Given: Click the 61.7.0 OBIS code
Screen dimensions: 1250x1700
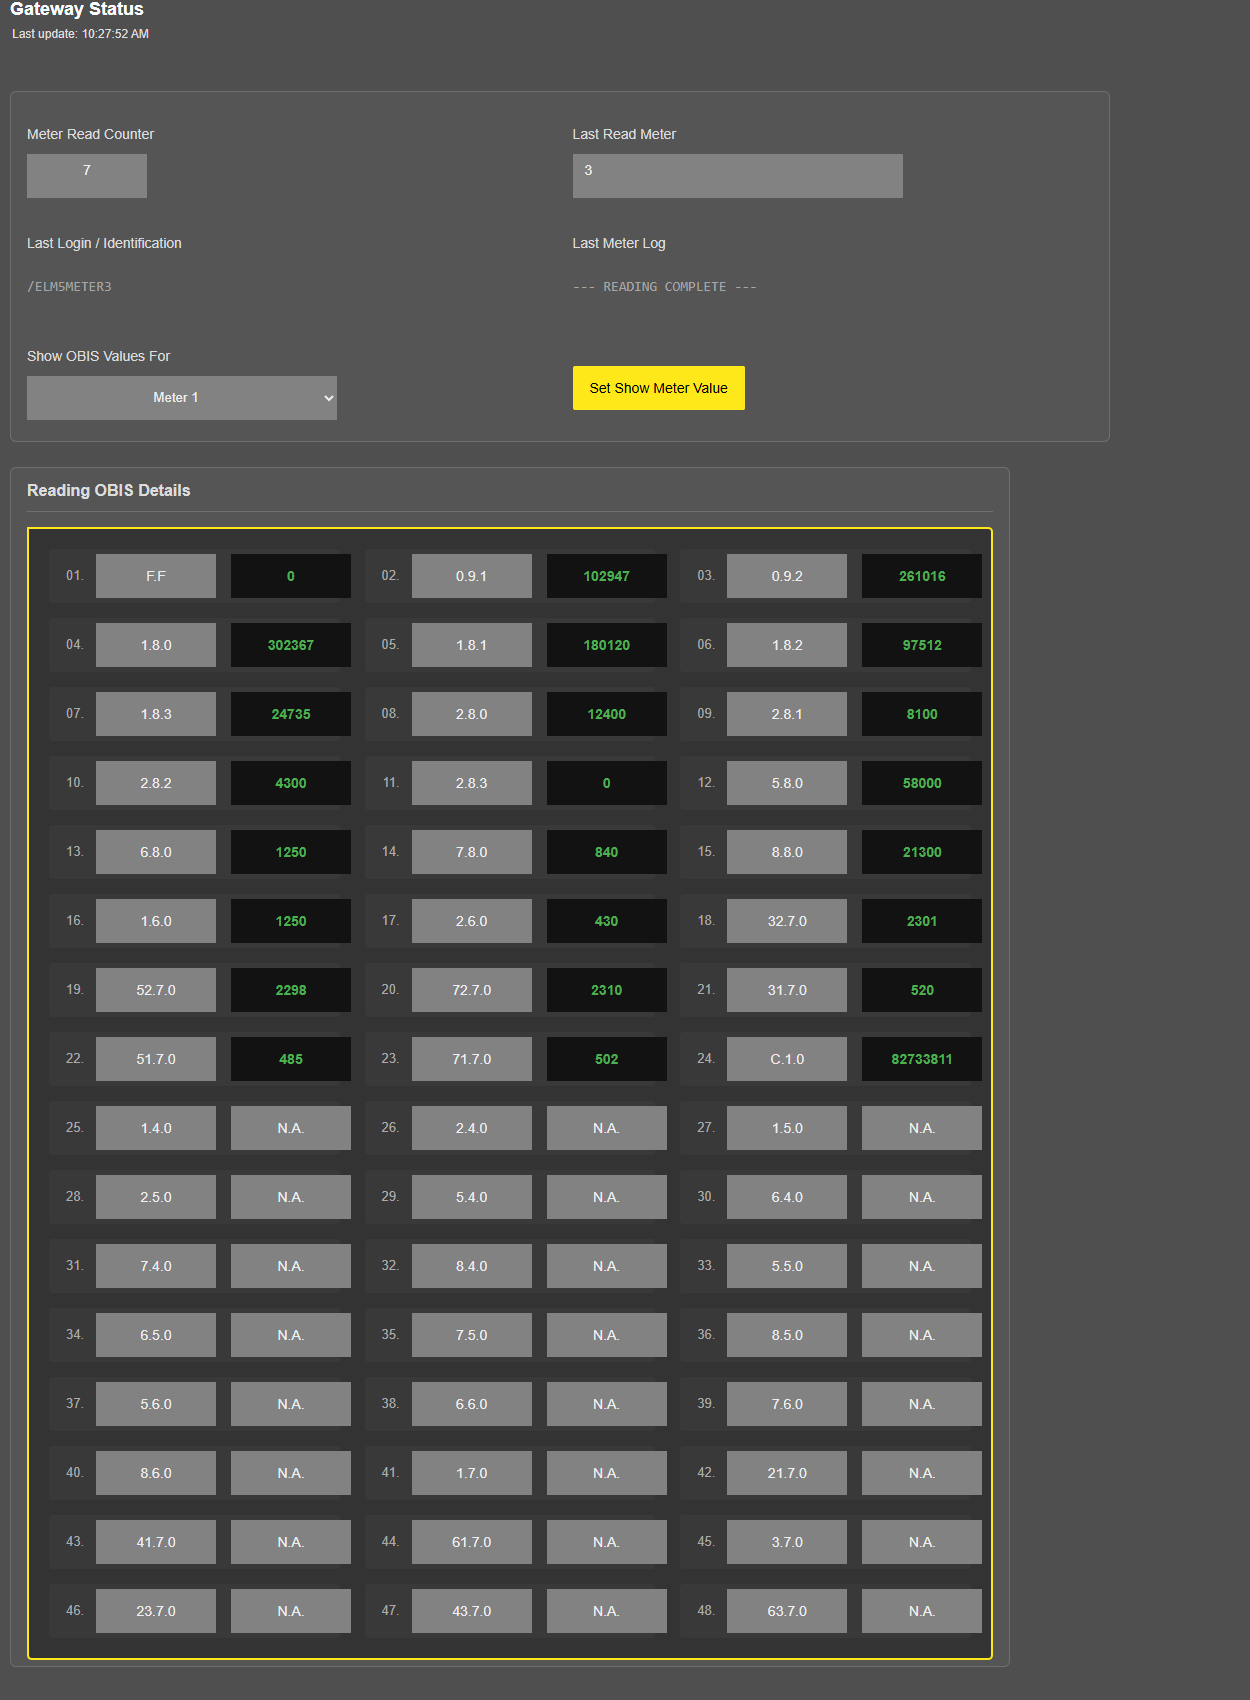Looking at the screenshot, I should 472,1542.
